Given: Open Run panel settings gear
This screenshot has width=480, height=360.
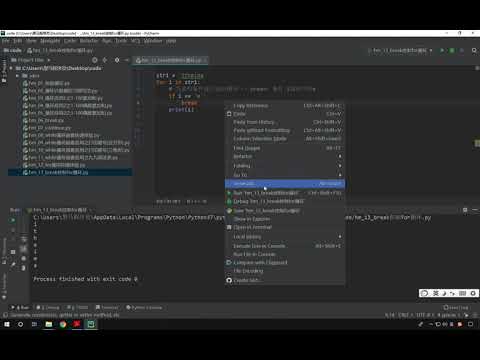Looking at the screenshot, I should (465, 210).
